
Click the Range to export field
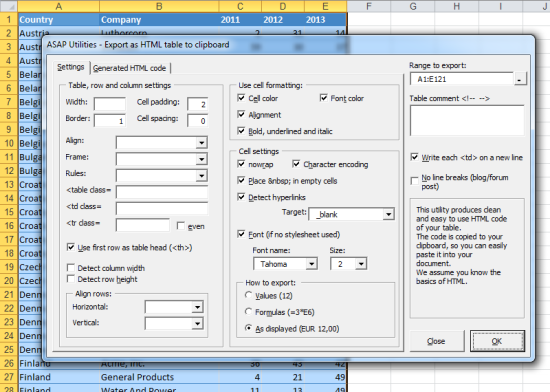[462, 79]
